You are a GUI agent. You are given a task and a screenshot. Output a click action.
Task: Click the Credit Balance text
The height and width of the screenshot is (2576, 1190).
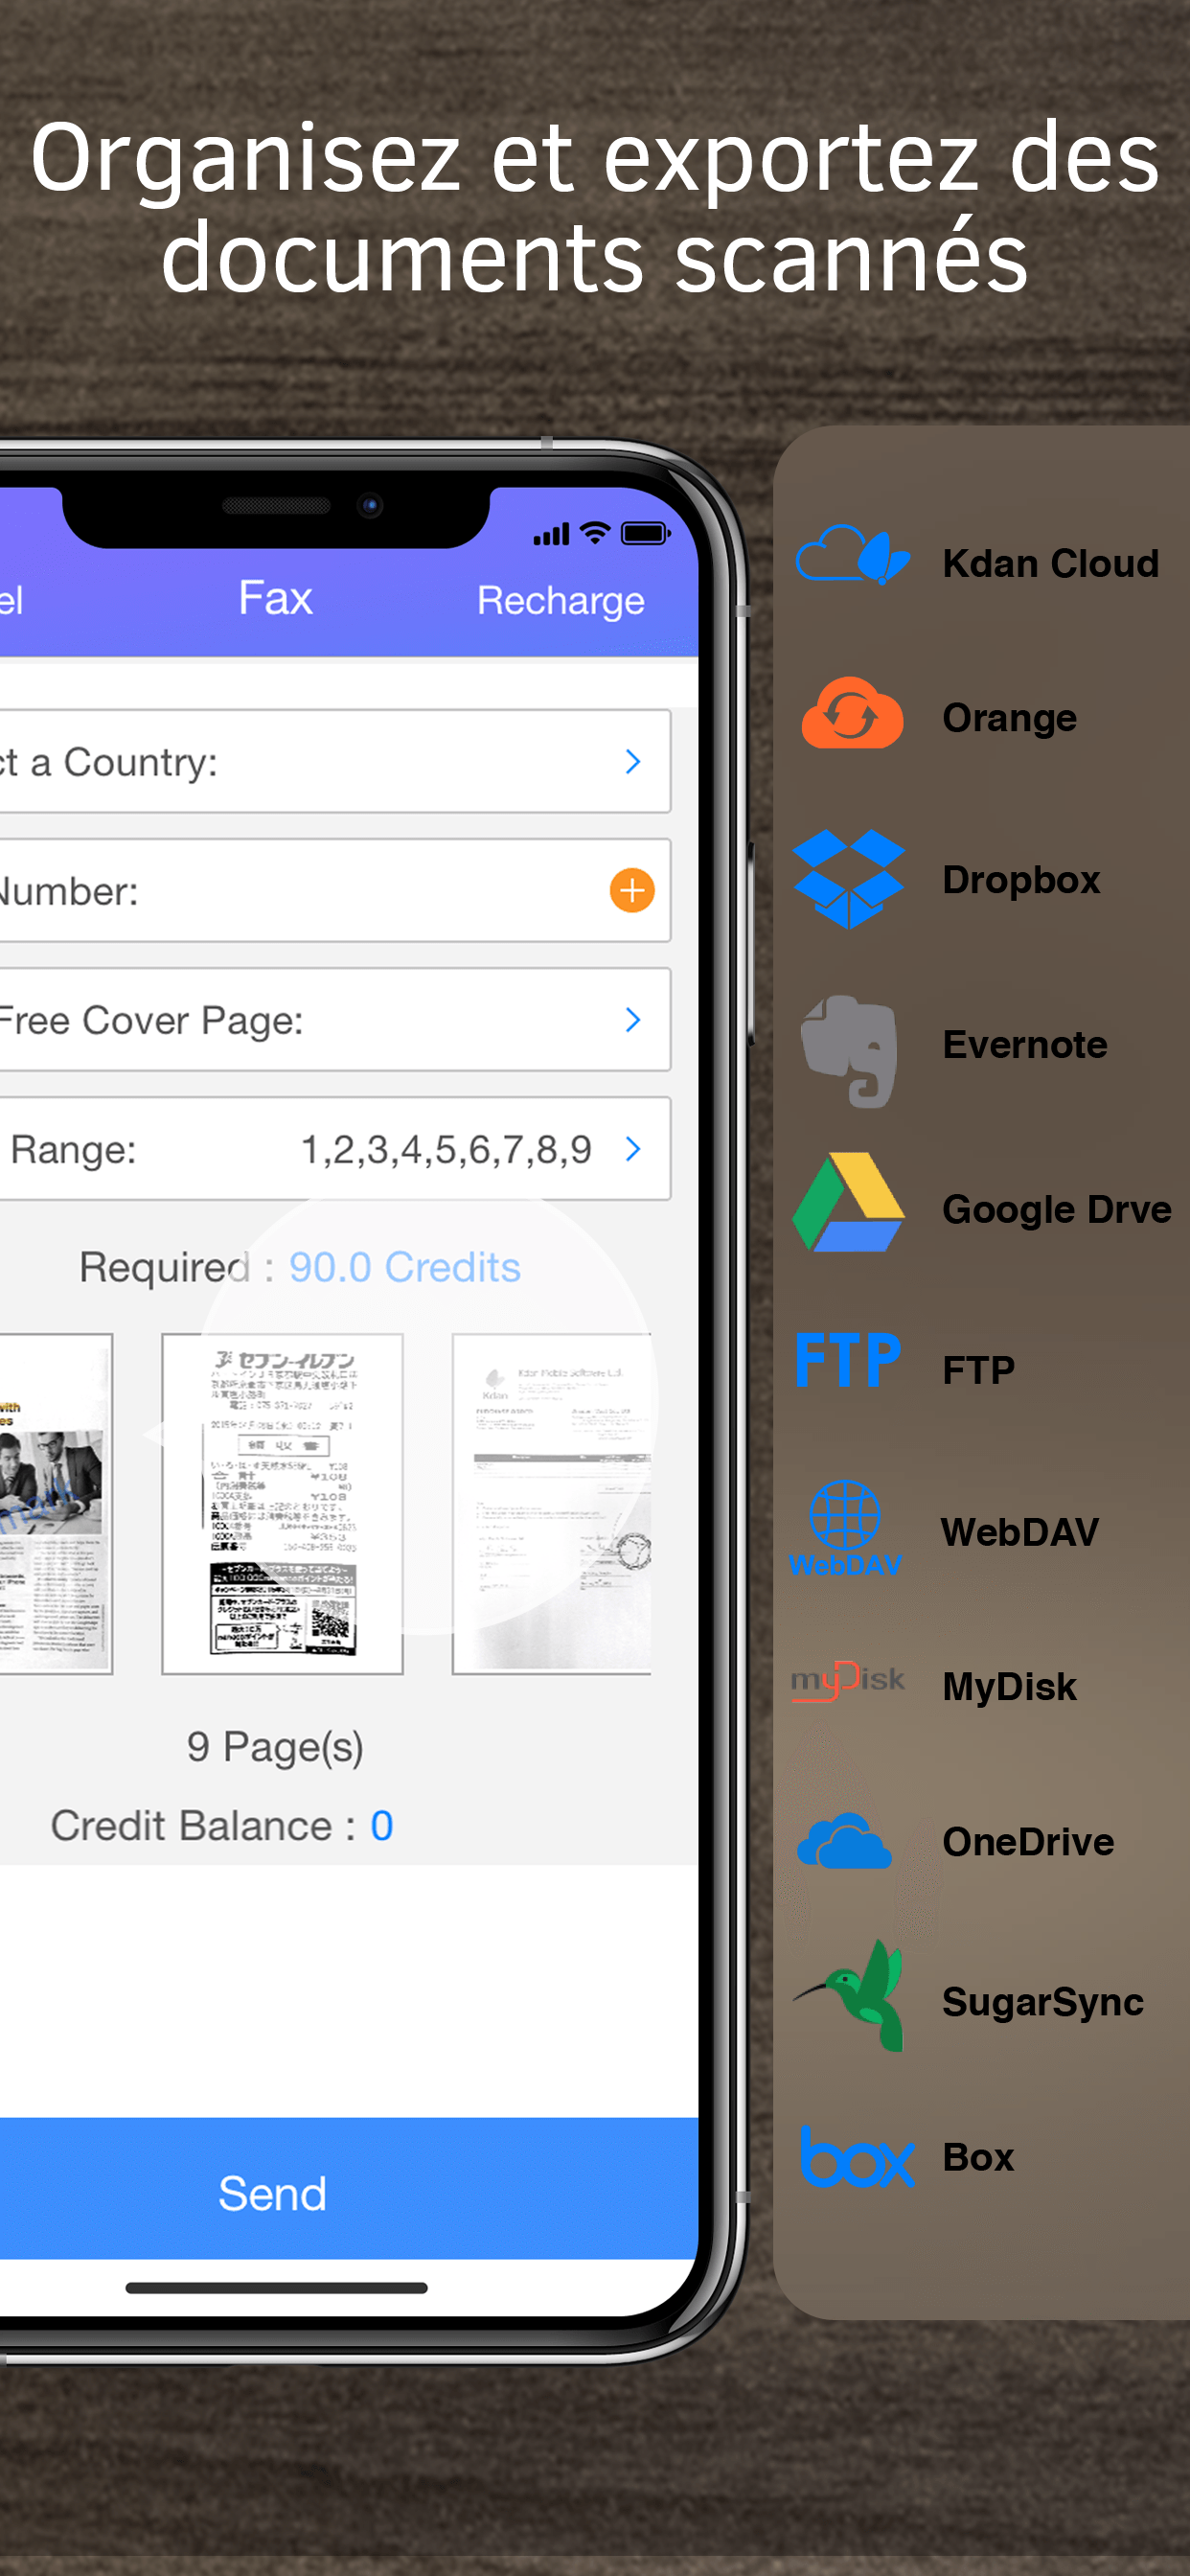203,1826
